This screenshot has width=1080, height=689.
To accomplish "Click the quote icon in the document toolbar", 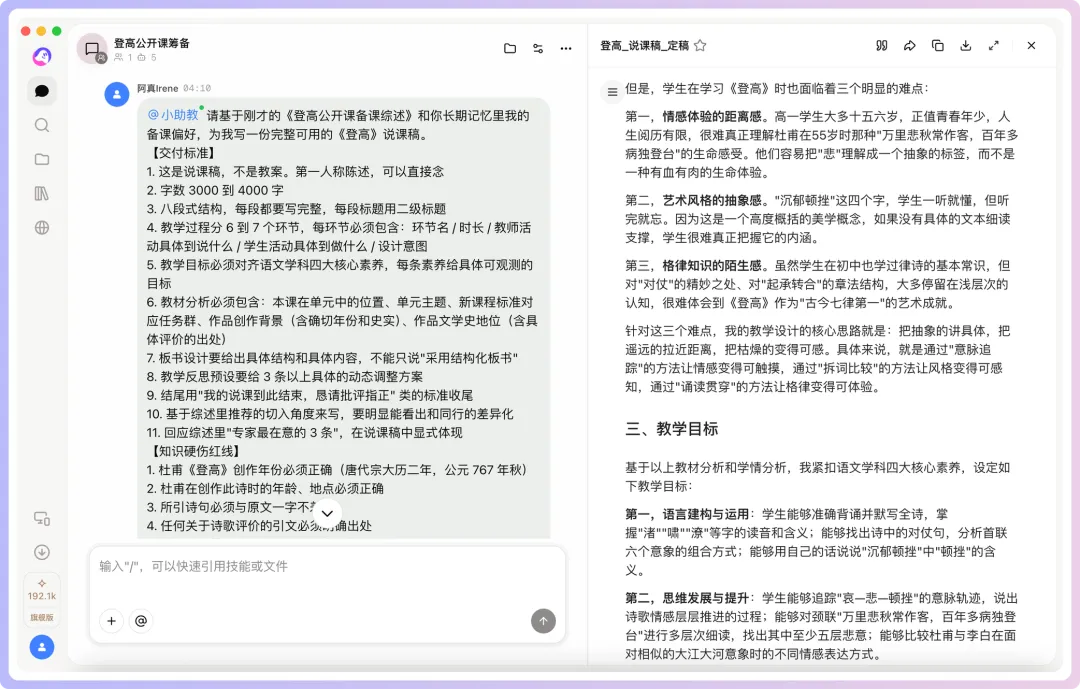I will pyautogui.click(x=882, y=45).
